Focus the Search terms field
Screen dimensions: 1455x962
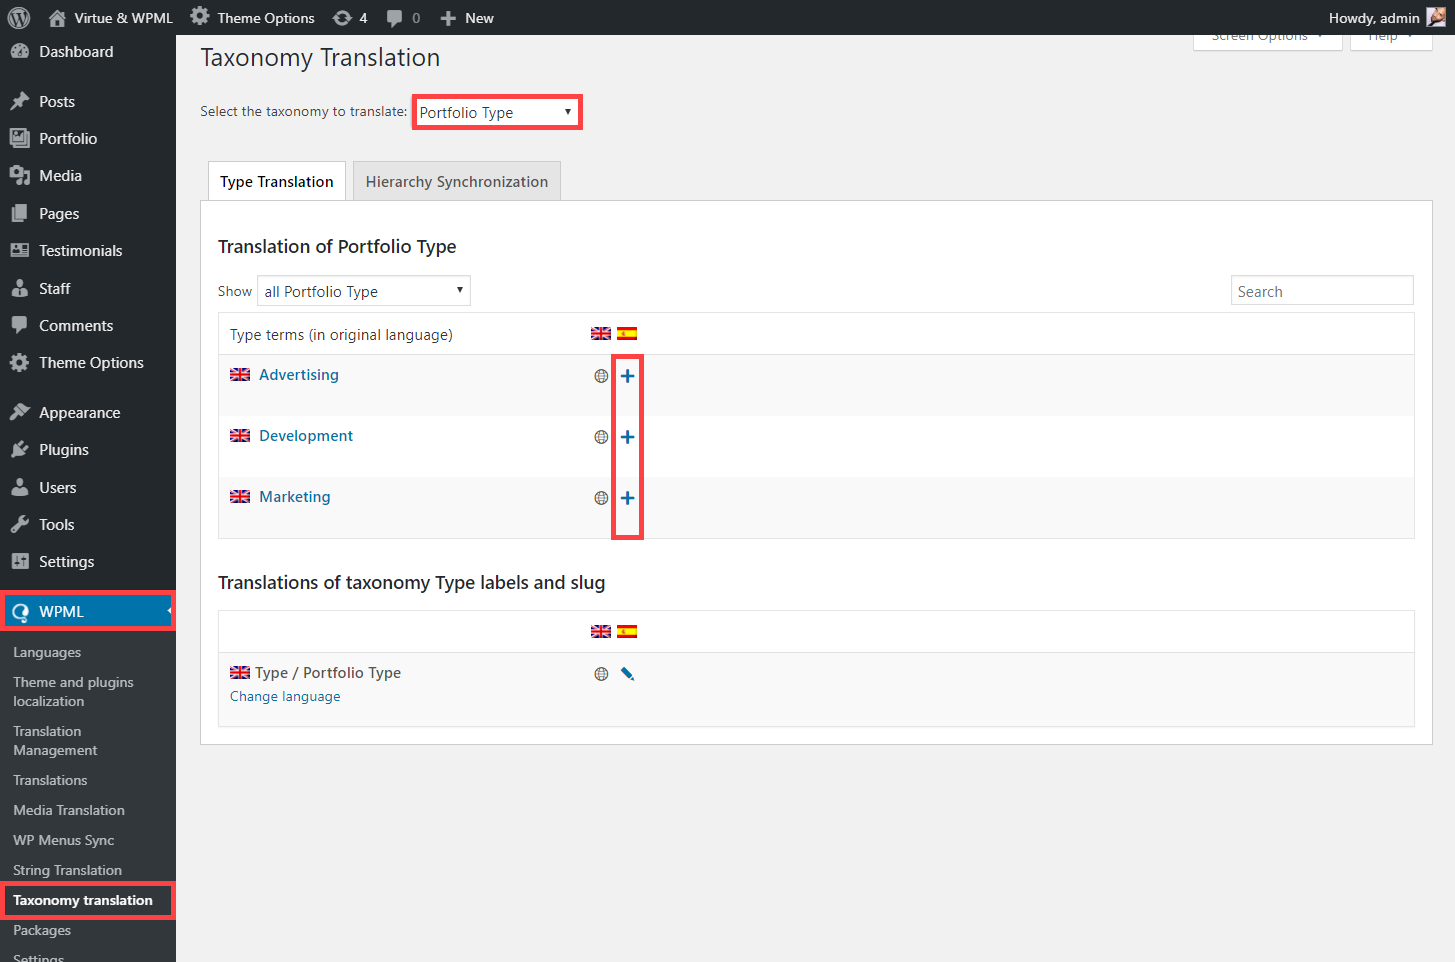click(x=1322, y=291)
